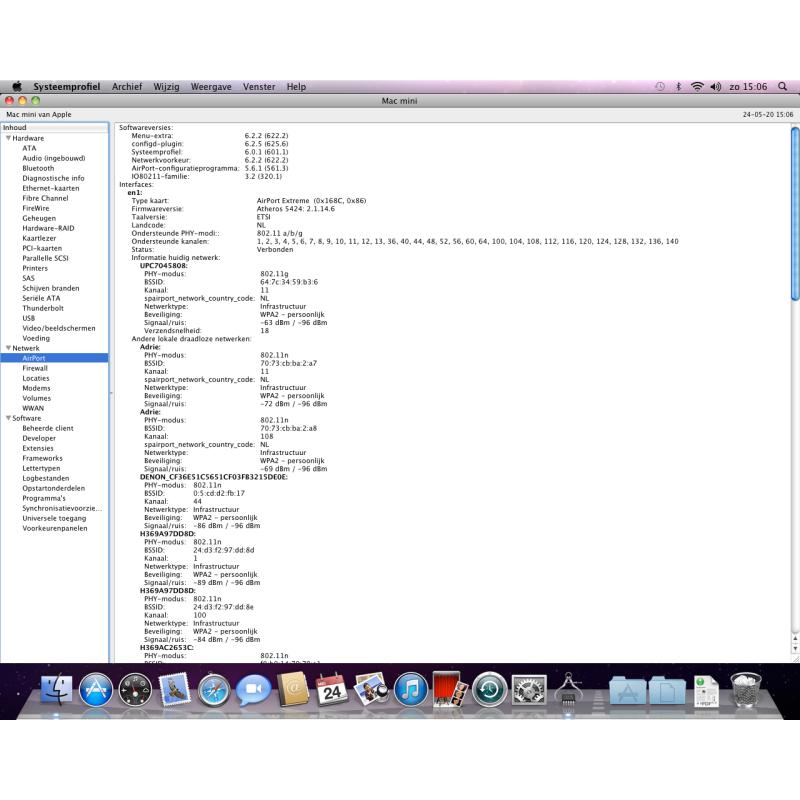Image resolution: width=800 pixels, height=800 pixels.
Task: Select Locaties under Netwerk
Action: [36, 378]
